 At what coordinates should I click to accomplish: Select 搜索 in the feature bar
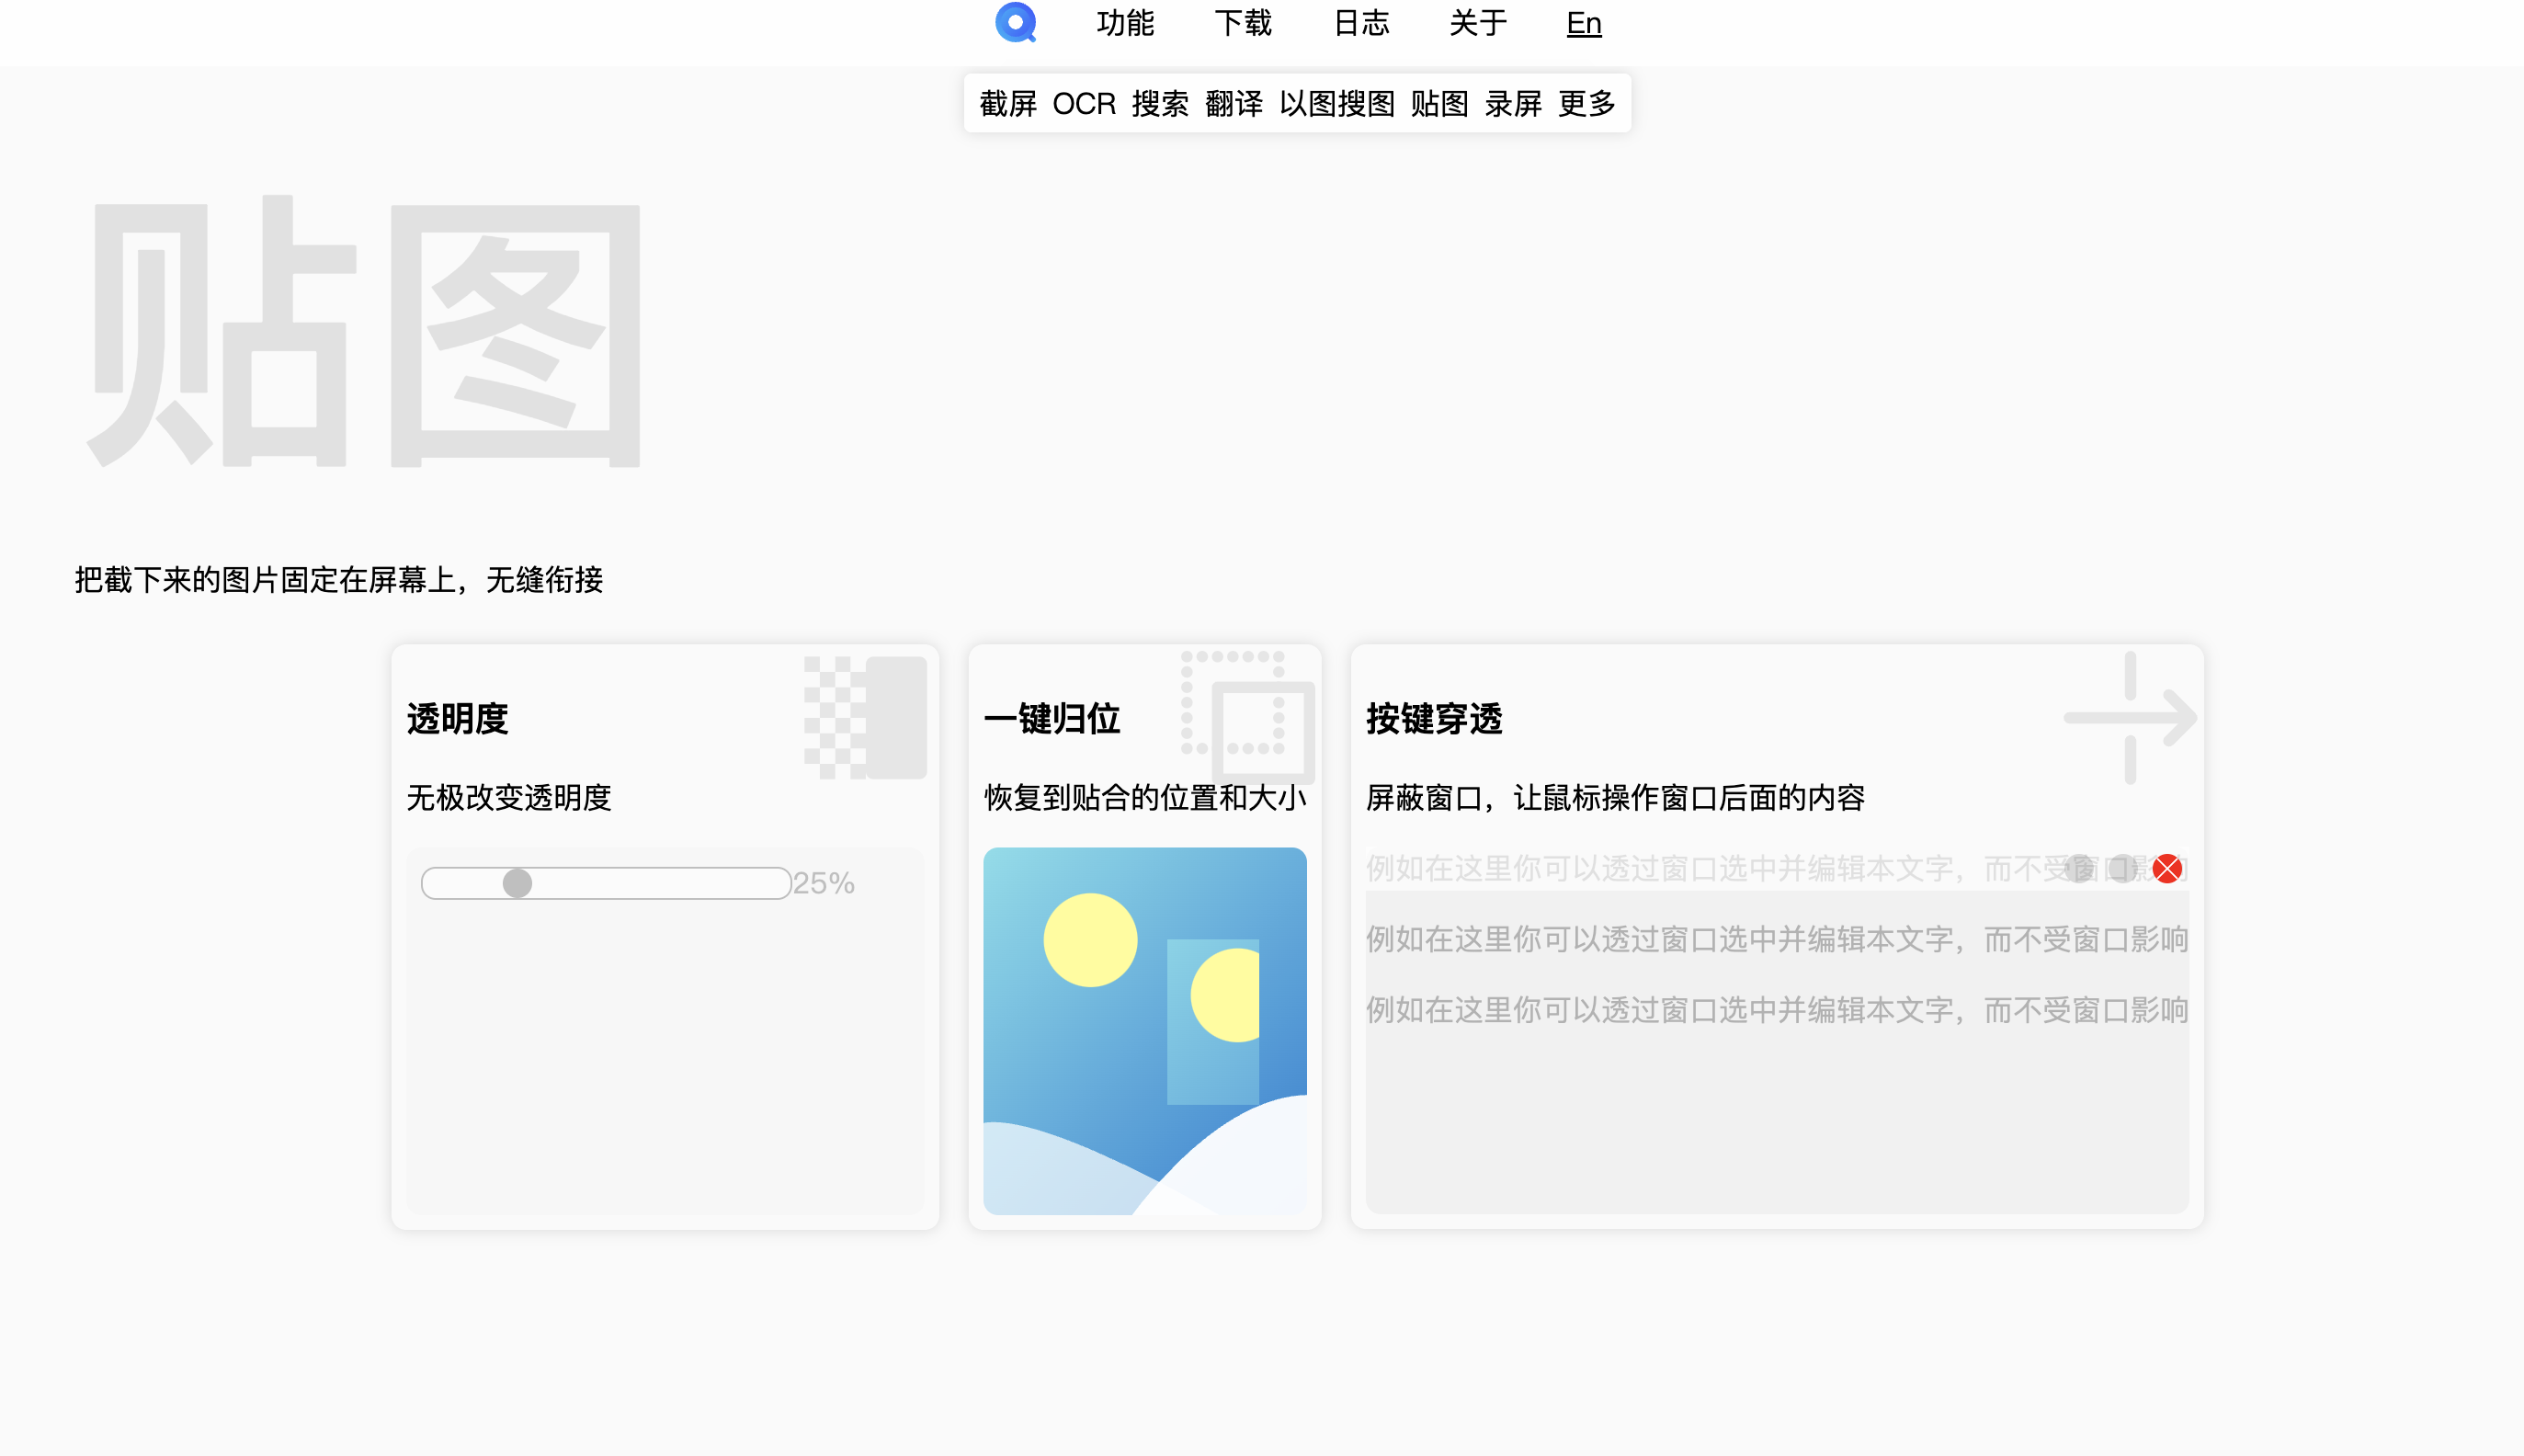tap(1160, 103)
